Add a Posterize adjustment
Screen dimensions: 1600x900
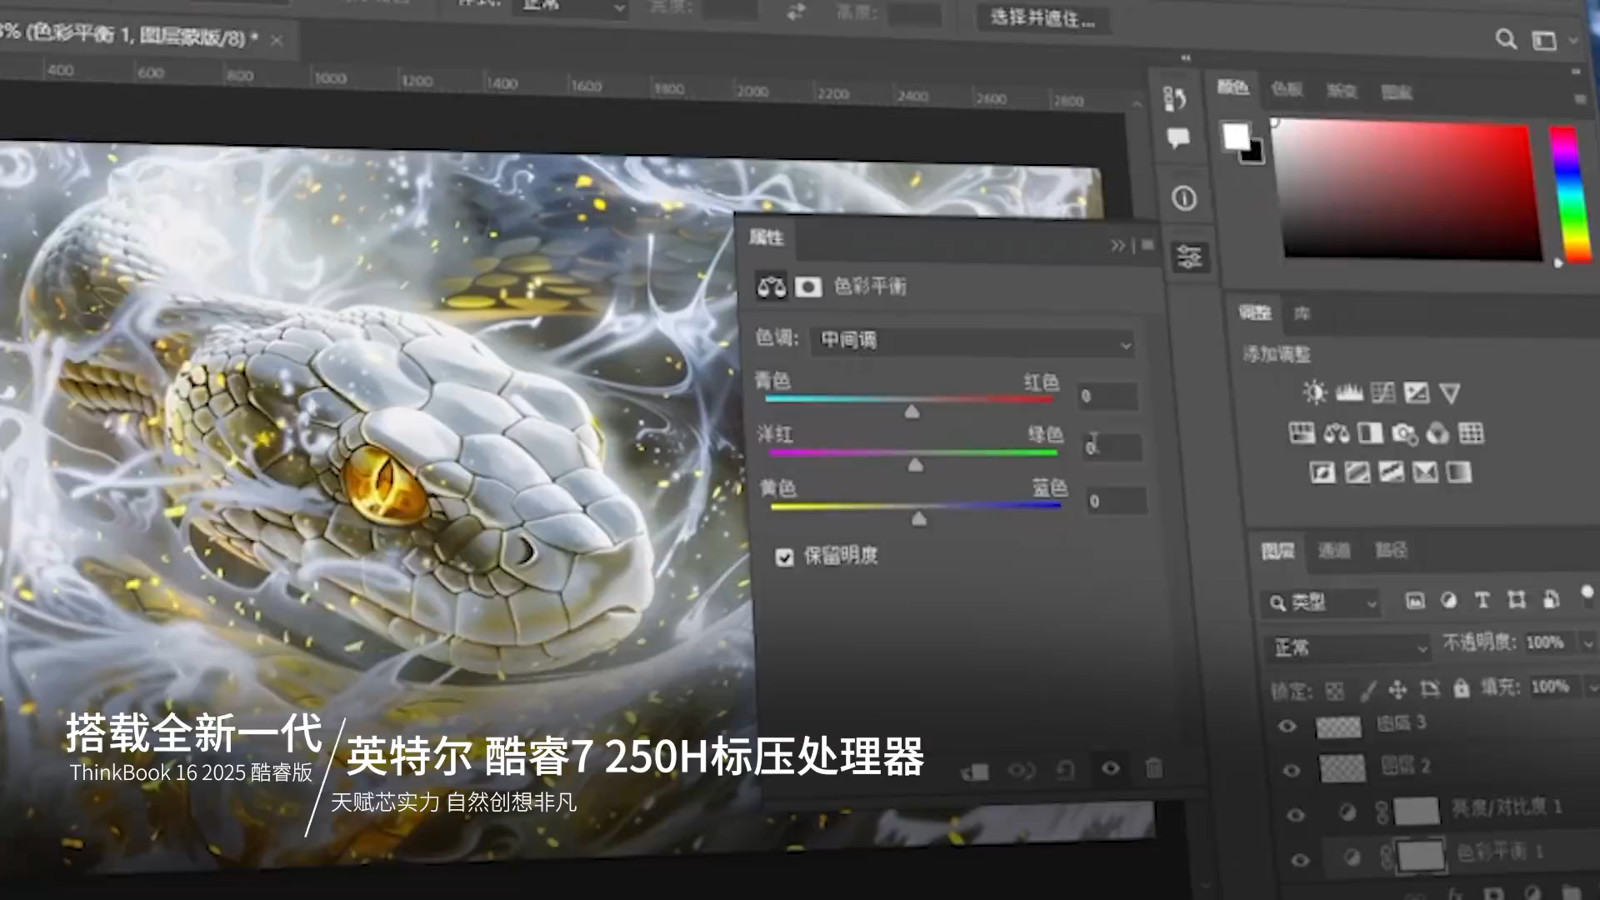pyautogui.click(x=1357, y=472)
